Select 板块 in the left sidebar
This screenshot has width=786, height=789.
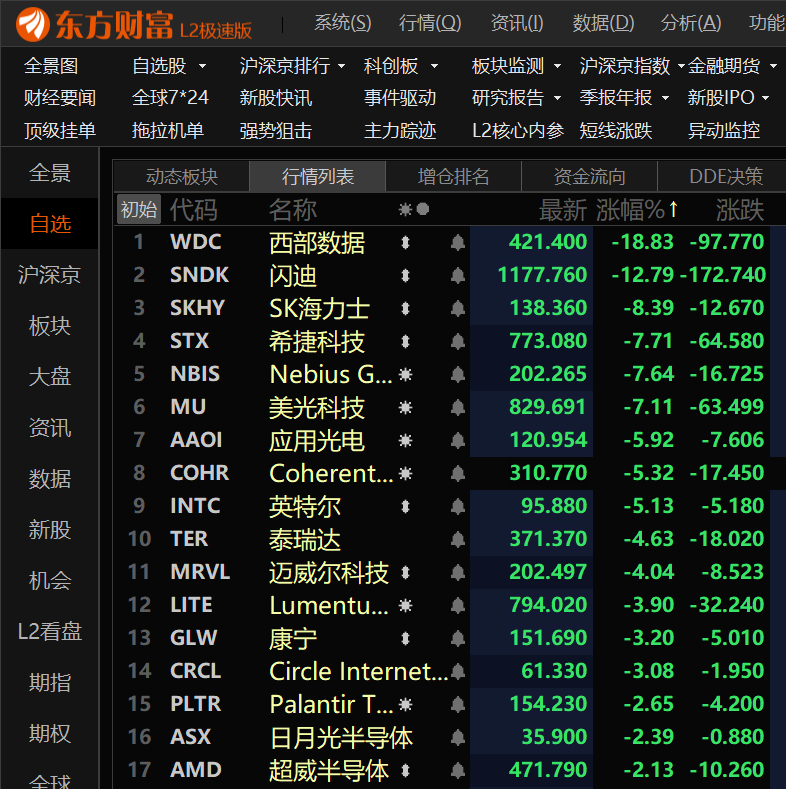tap(49, 326)
